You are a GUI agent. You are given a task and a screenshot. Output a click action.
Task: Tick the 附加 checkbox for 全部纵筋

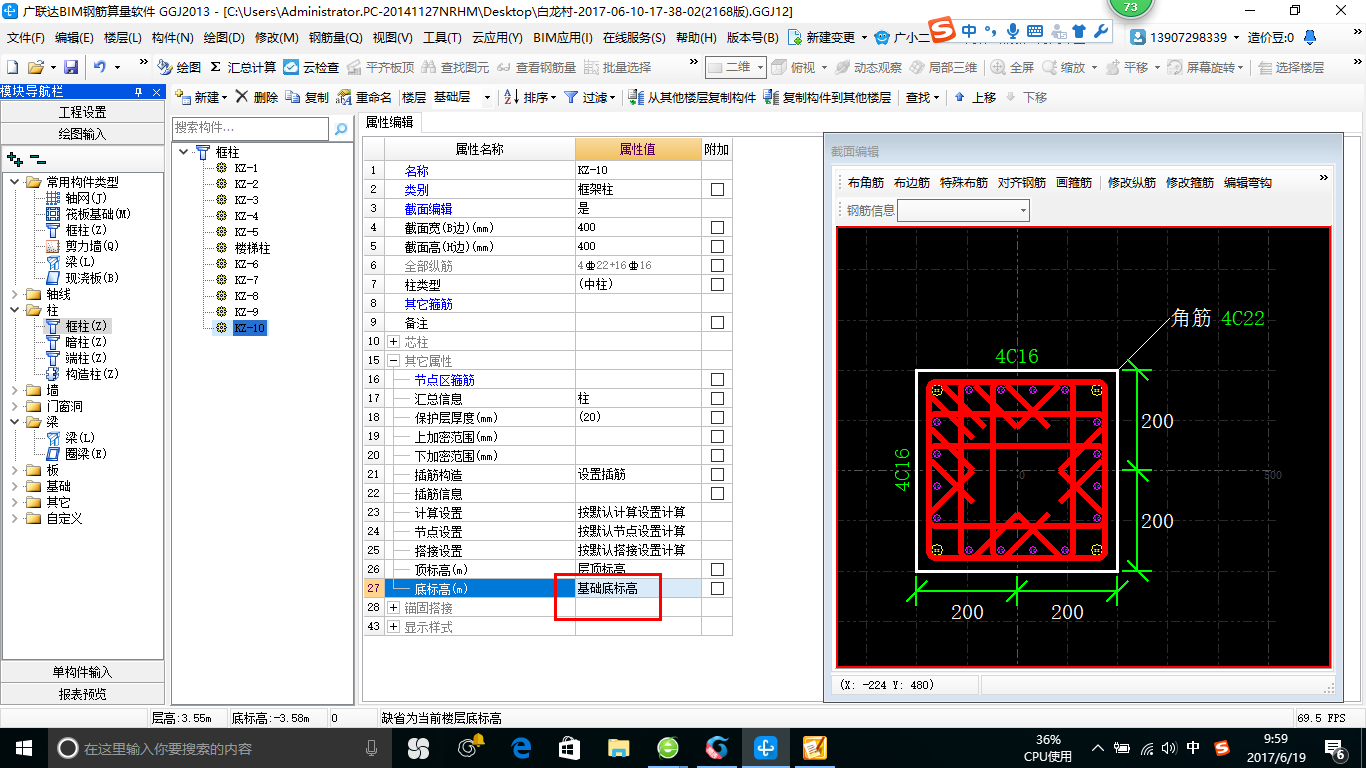(717, 266)
